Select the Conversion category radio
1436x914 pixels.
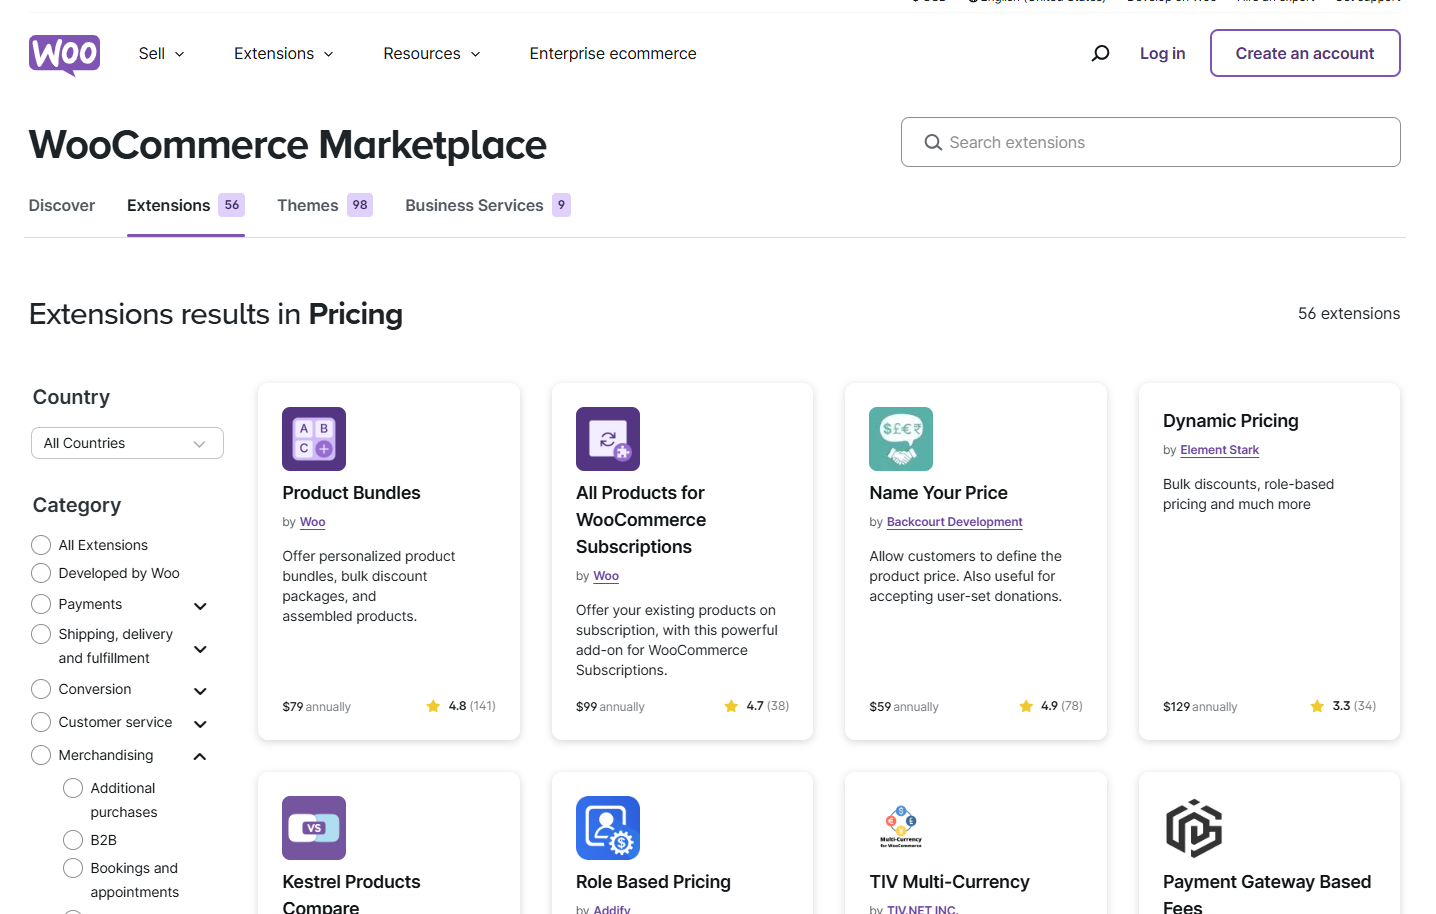[x=41, y=689]
